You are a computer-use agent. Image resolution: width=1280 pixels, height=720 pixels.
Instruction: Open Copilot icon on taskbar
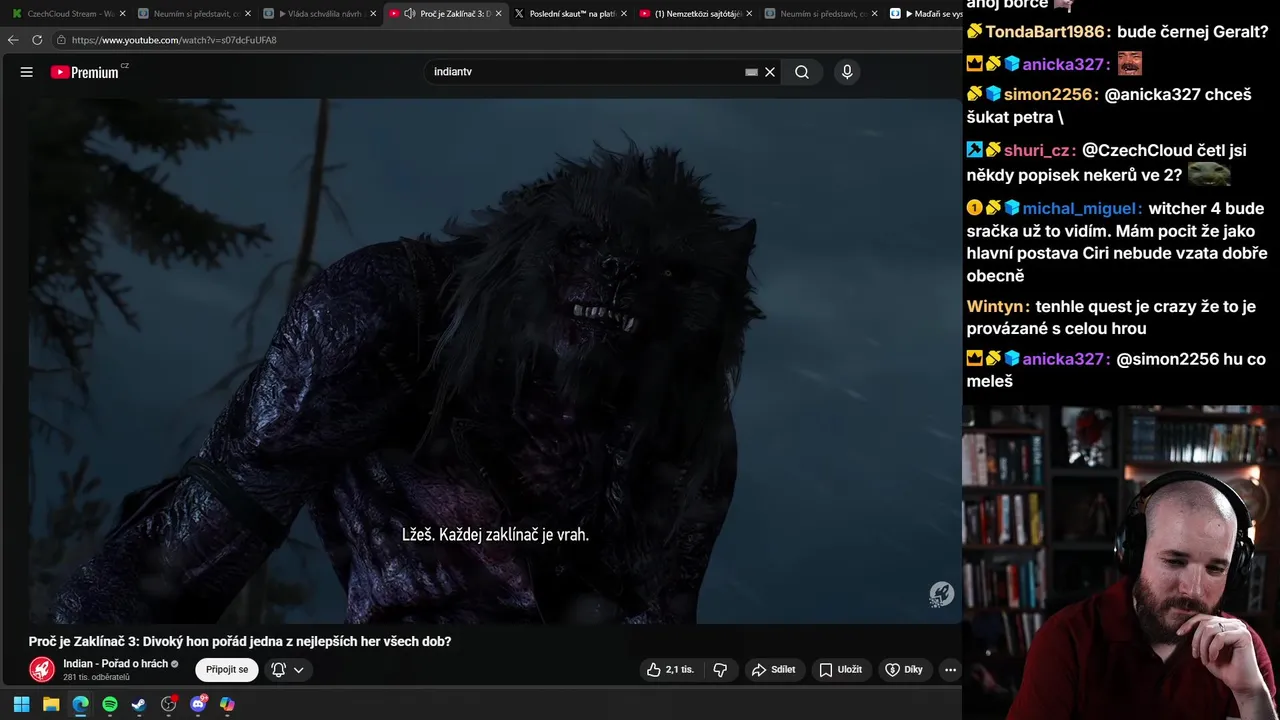pos(227,704)
